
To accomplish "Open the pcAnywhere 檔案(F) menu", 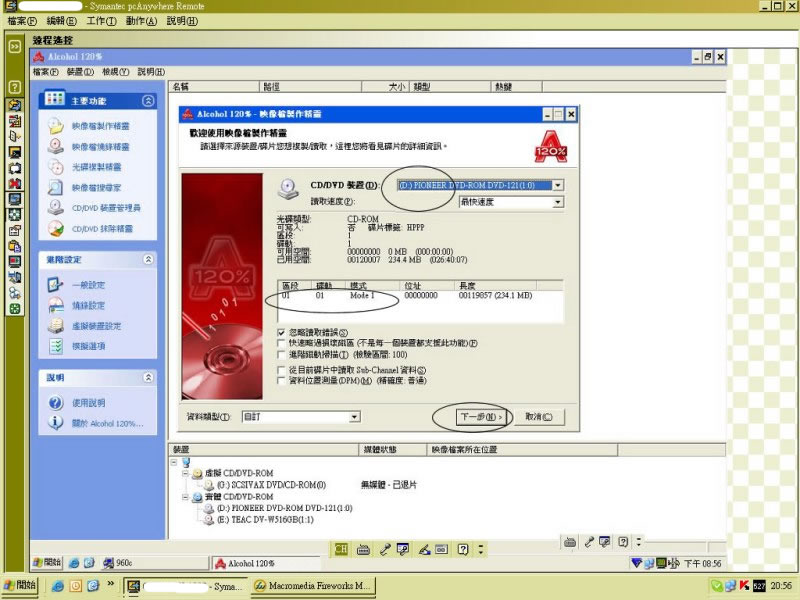I will coord(22,21).
